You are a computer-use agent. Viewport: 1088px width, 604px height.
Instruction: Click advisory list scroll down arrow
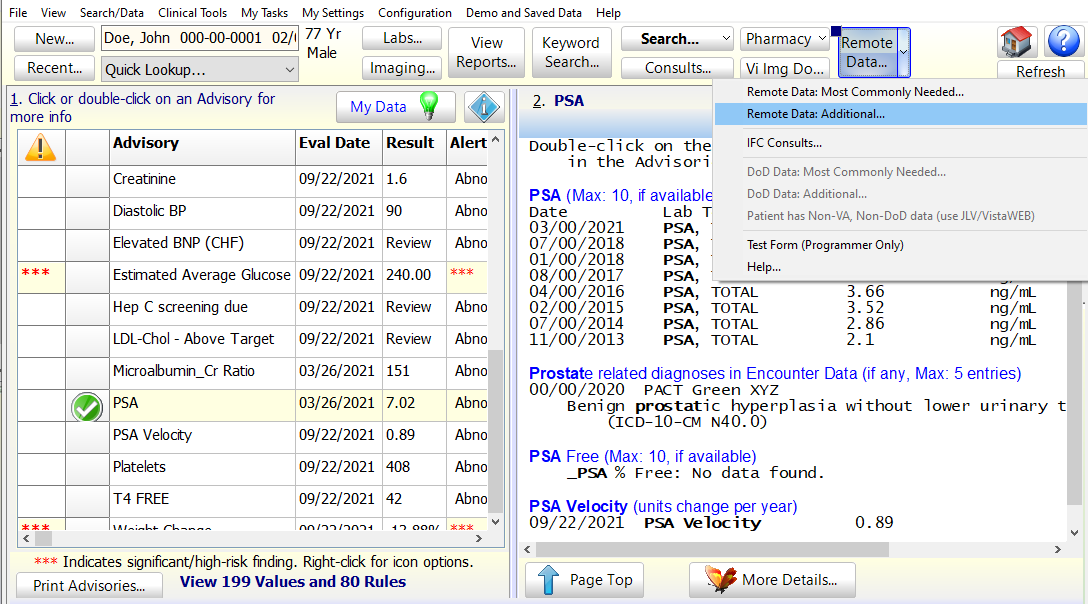(x=495, y=522)
